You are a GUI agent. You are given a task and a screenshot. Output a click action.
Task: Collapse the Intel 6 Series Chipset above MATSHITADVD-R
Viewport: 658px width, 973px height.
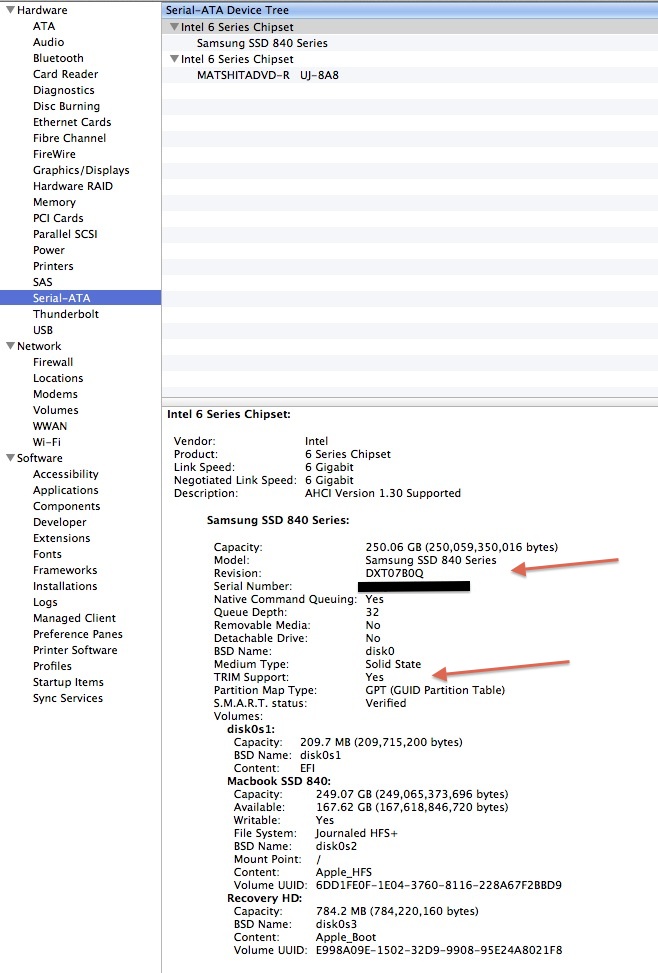(174, 59)
